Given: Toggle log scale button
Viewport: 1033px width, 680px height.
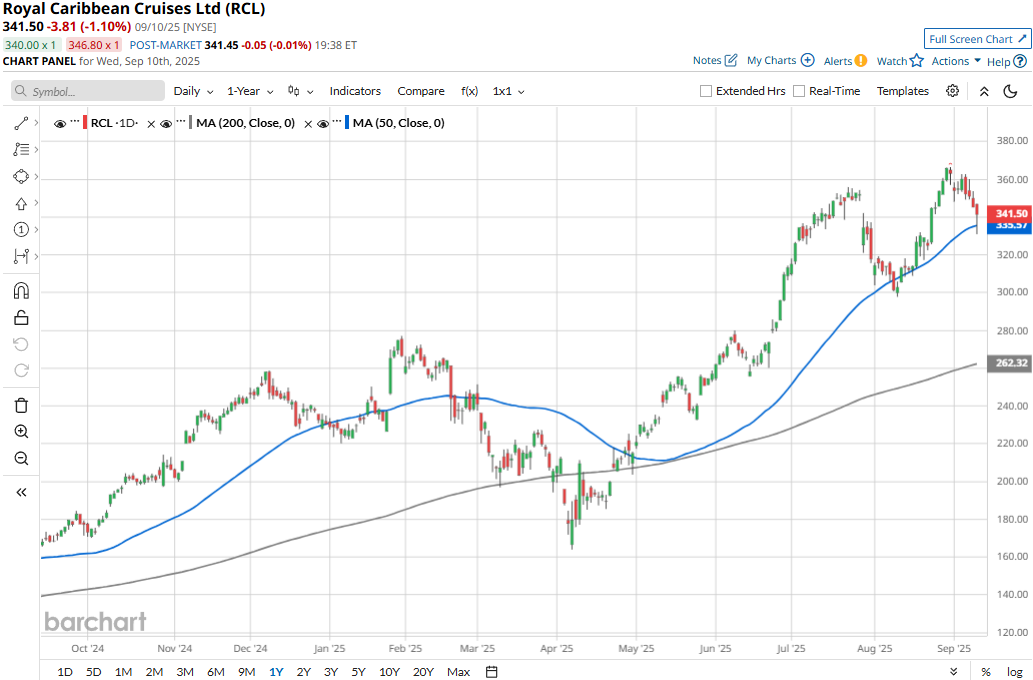Looking at the screenshot, I should (x=1015, y=671).
